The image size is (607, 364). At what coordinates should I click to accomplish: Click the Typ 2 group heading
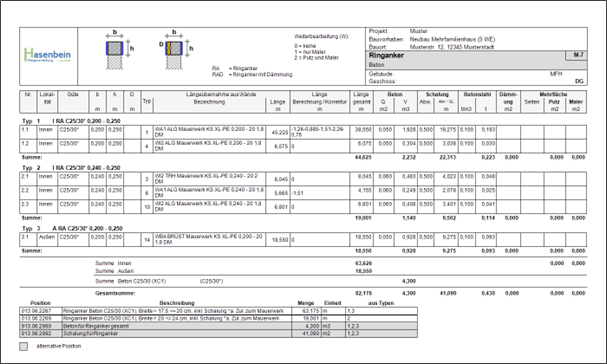coord(71,168)
